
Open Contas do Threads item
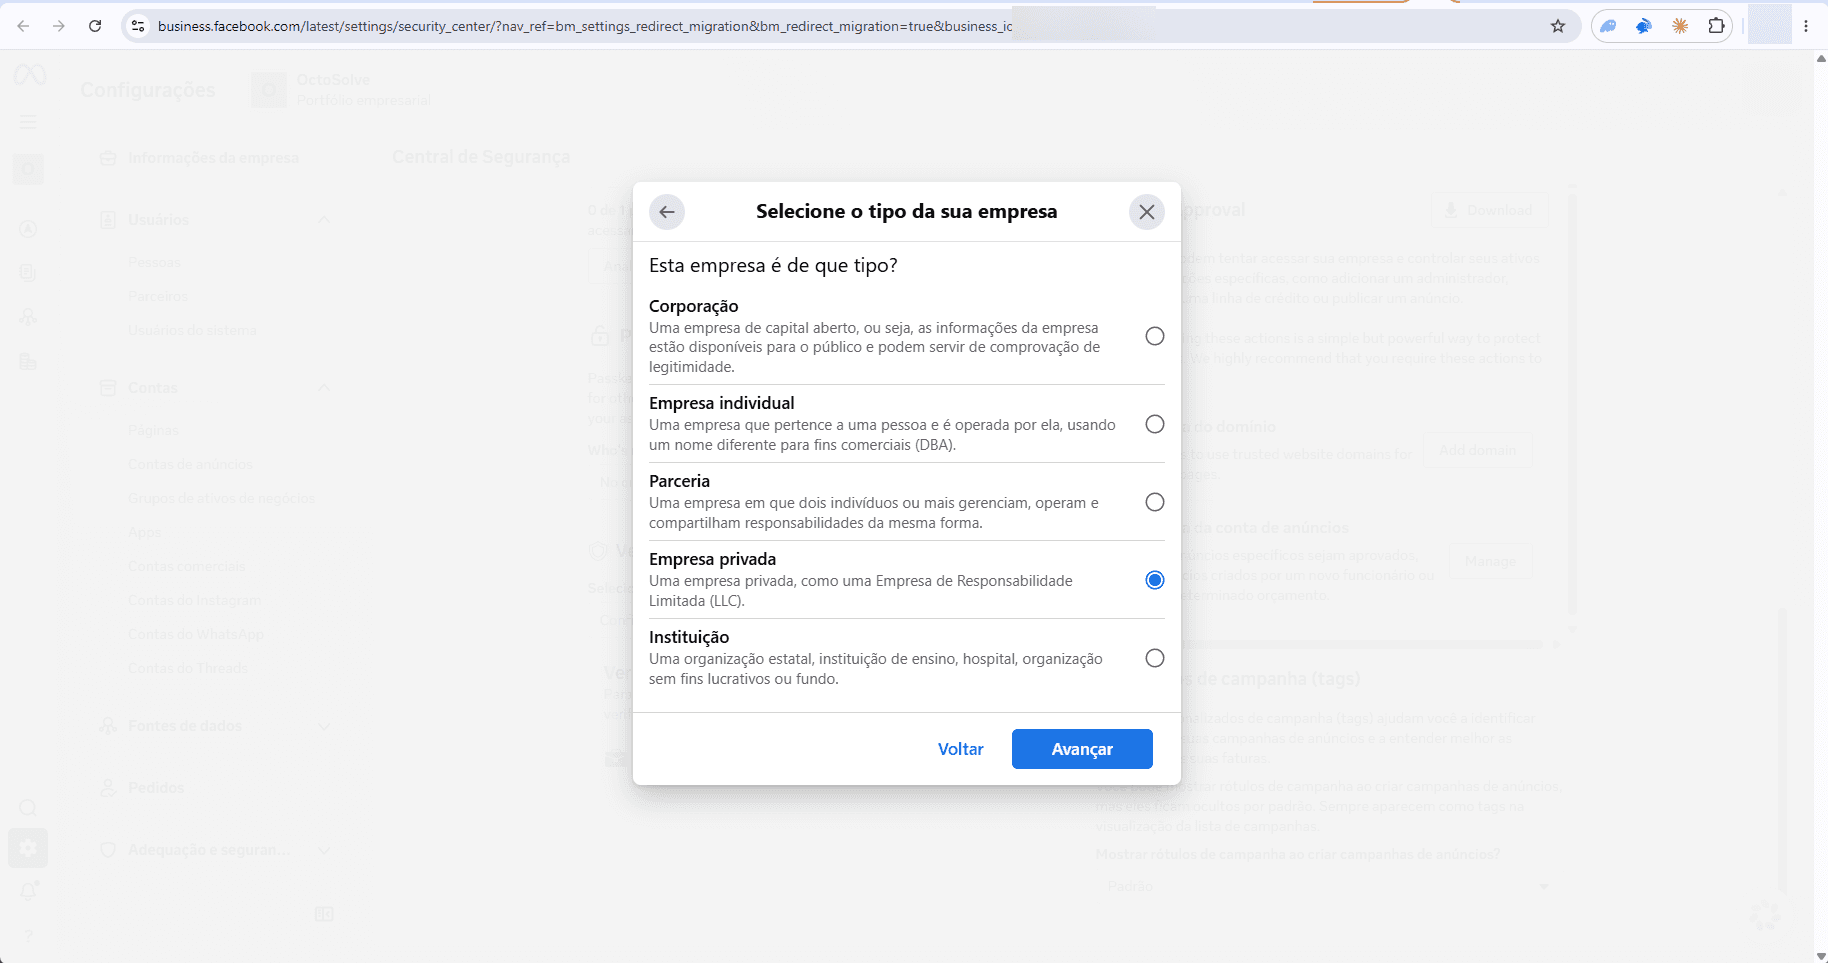(188, 668)
